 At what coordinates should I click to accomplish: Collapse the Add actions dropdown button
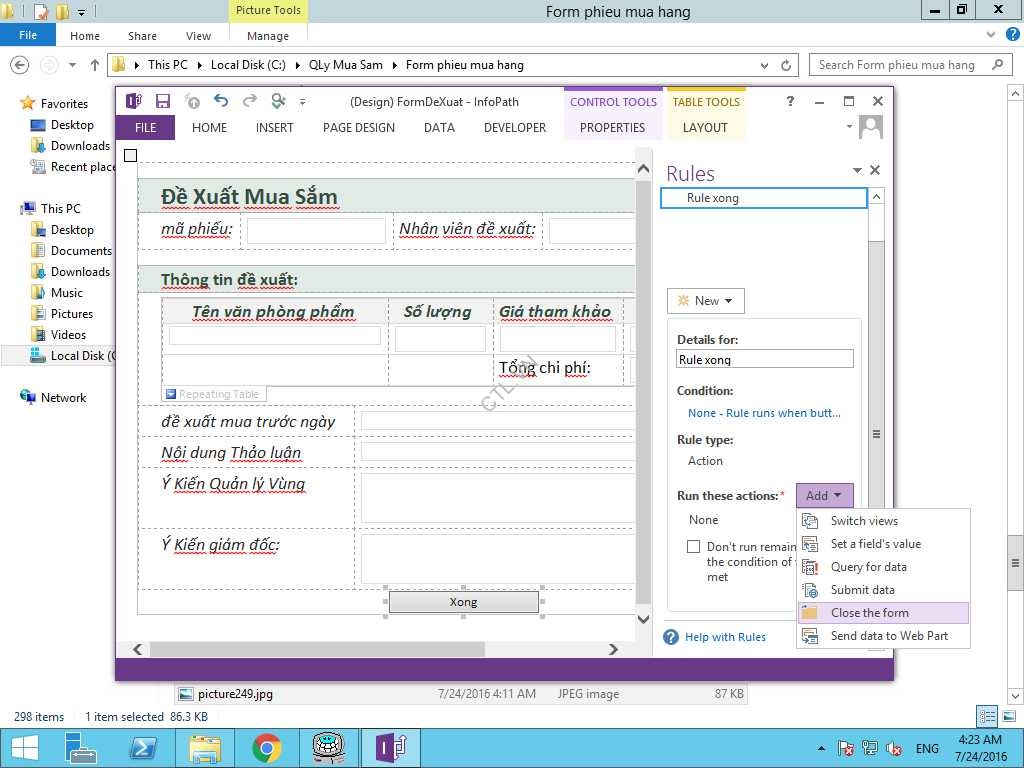[824, 496]
